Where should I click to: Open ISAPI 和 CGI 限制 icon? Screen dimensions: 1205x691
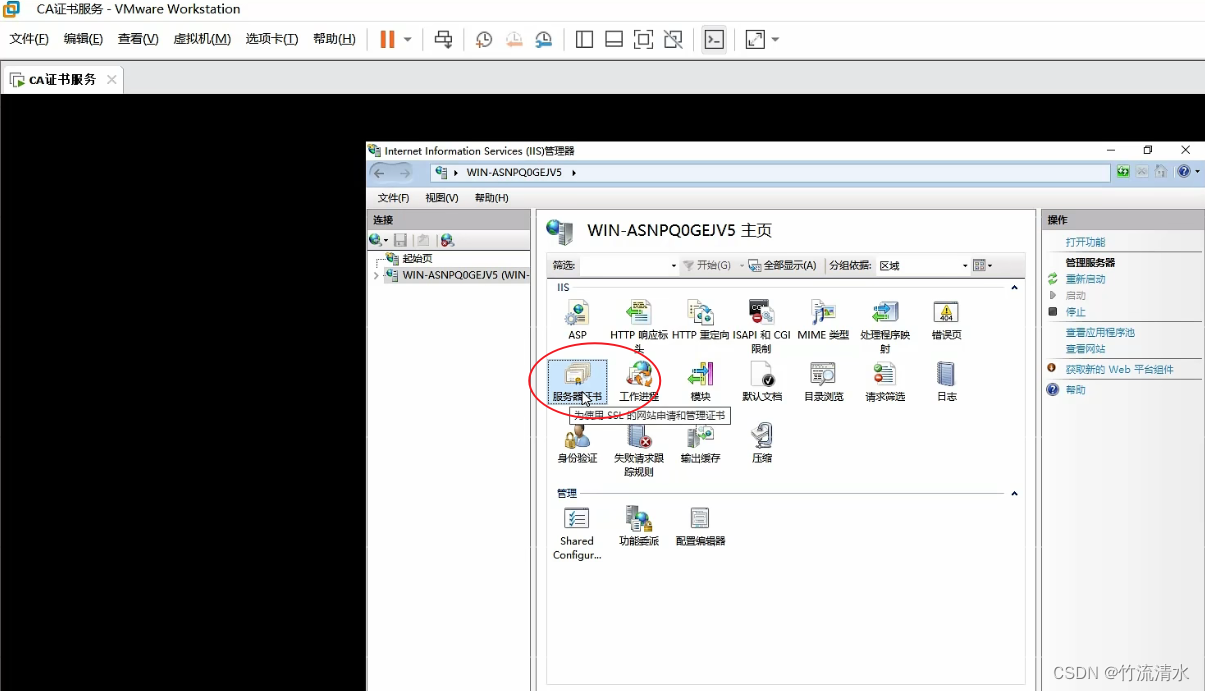[761, 313]
